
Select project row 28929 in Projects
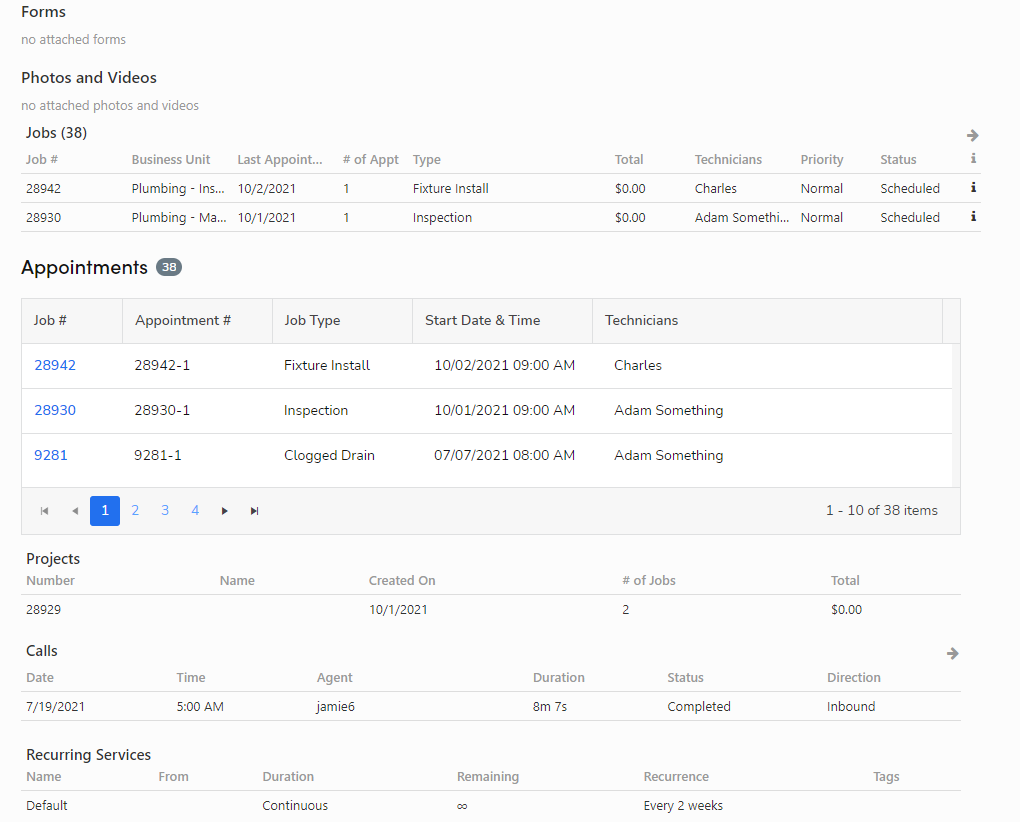(x=400, y=609)
